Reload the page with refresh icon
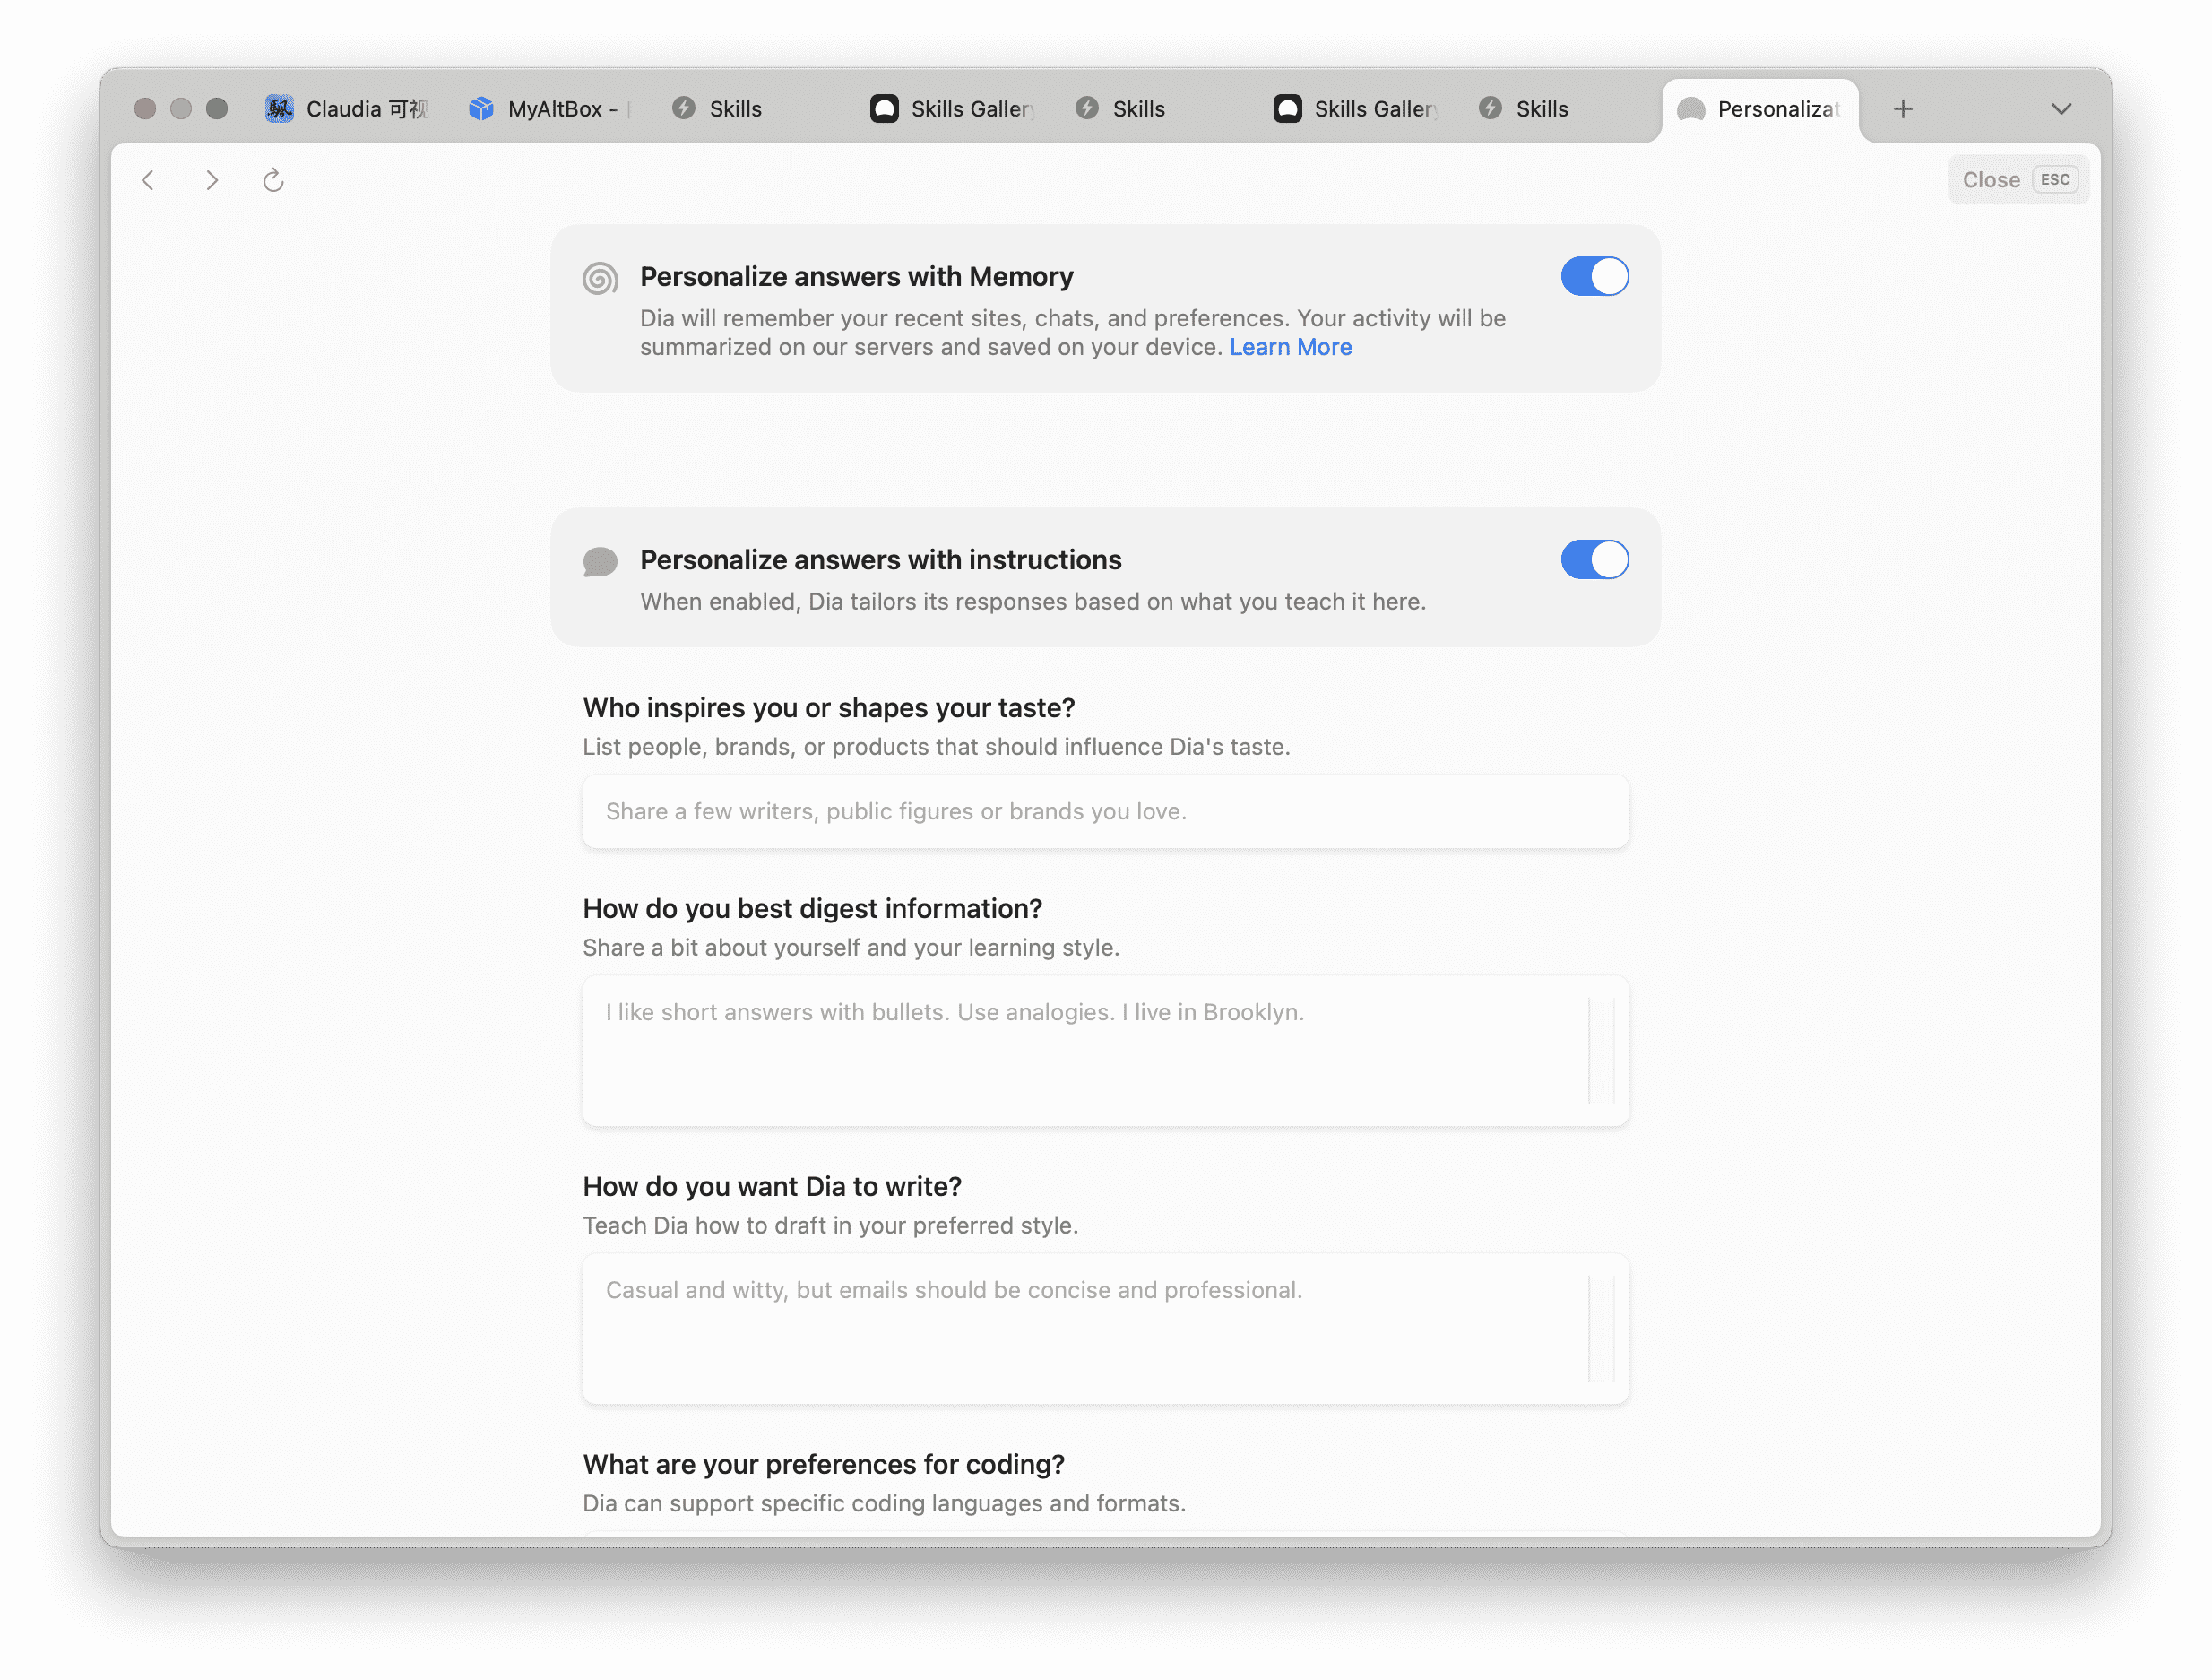Viewport: 2212px width, 1680px height. click(x=273, y=180)
